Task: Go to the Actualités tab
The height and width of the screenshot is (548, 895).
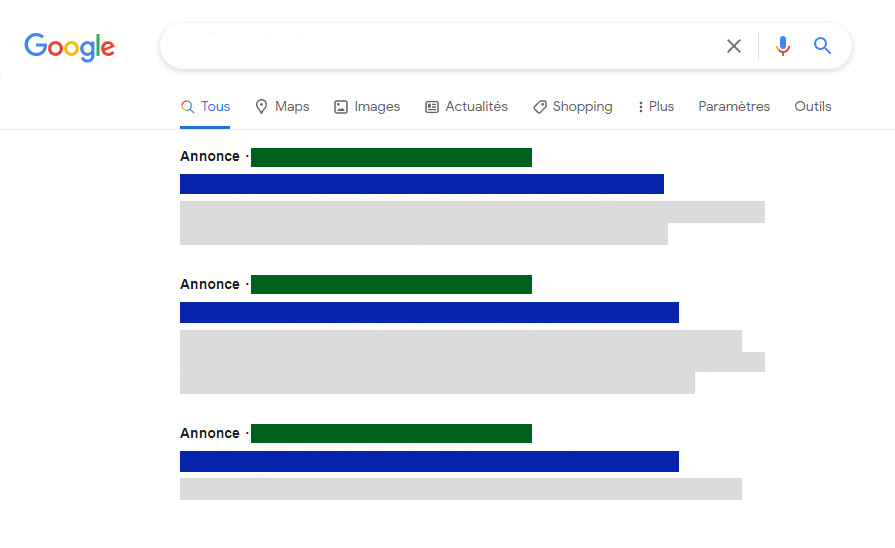Action: point(466,107)
